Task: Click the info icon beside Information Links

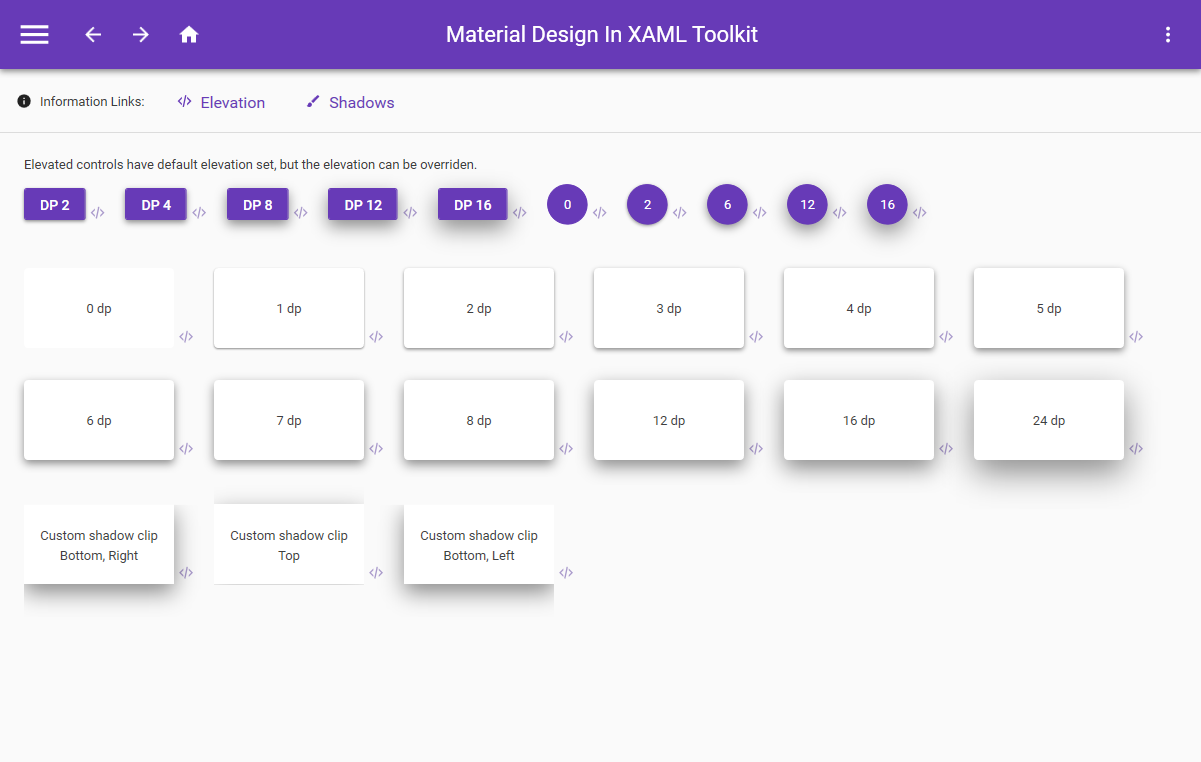Action: pyautogui.click(x=24, y=101)
